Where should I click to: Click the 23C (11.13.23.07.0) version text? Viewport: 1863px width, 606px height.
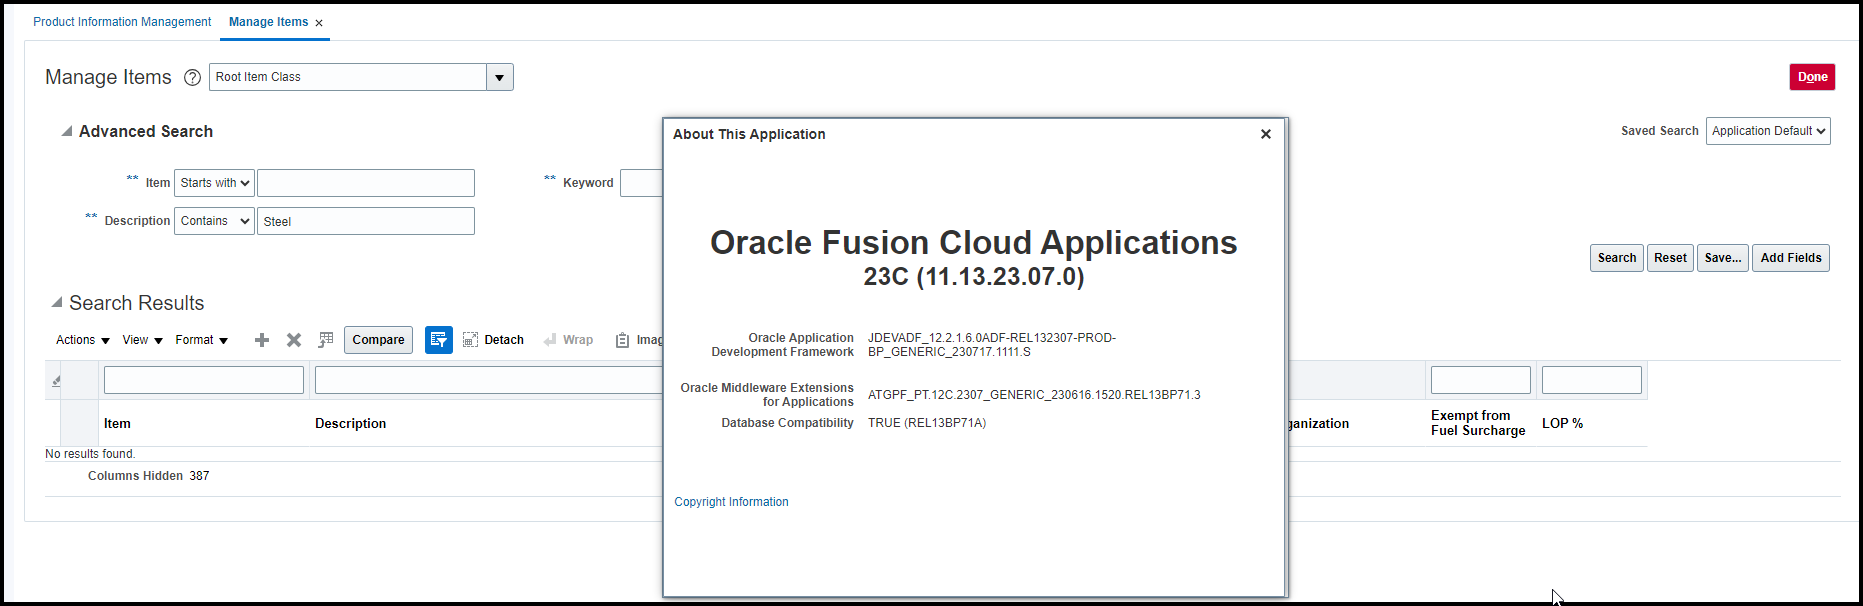coord(974,277)
